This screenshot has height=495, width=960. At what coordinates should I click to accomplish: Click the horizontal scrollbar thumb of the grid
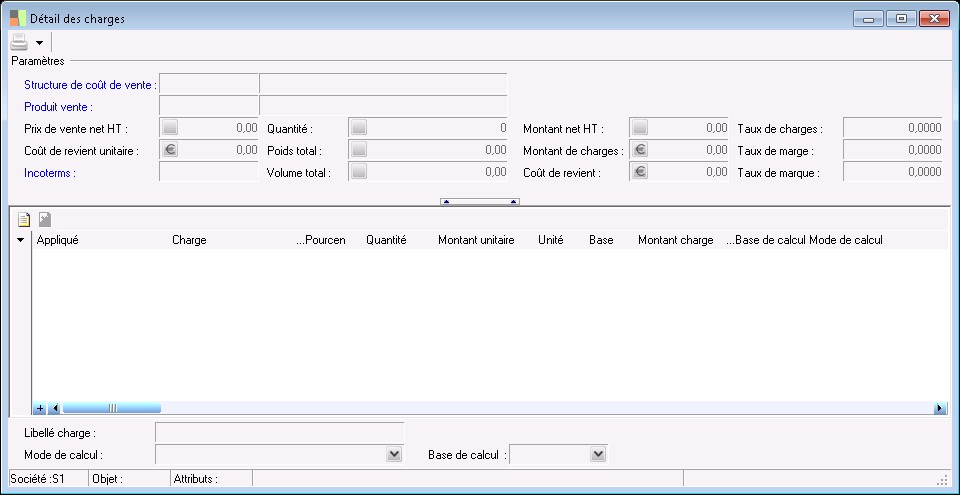tap(111, 408)
